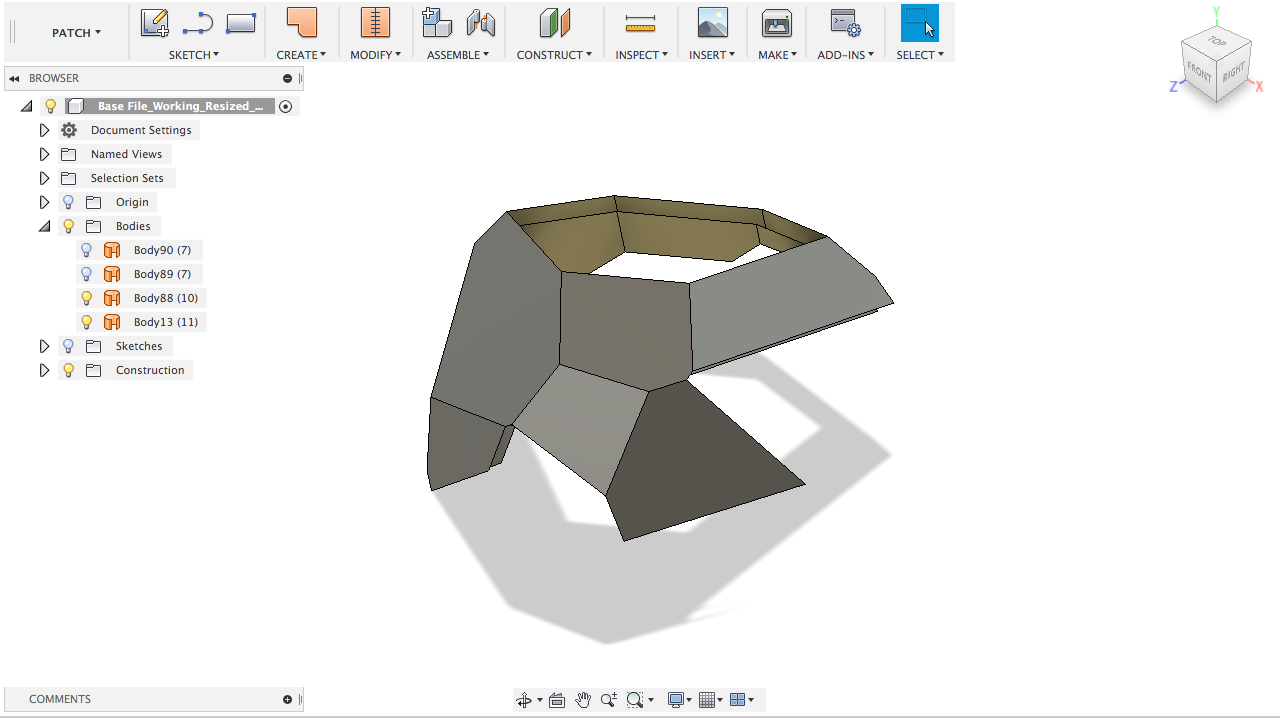Hide Body88 using its lightbulb
1280x718 pixels.
pos(87,298)
